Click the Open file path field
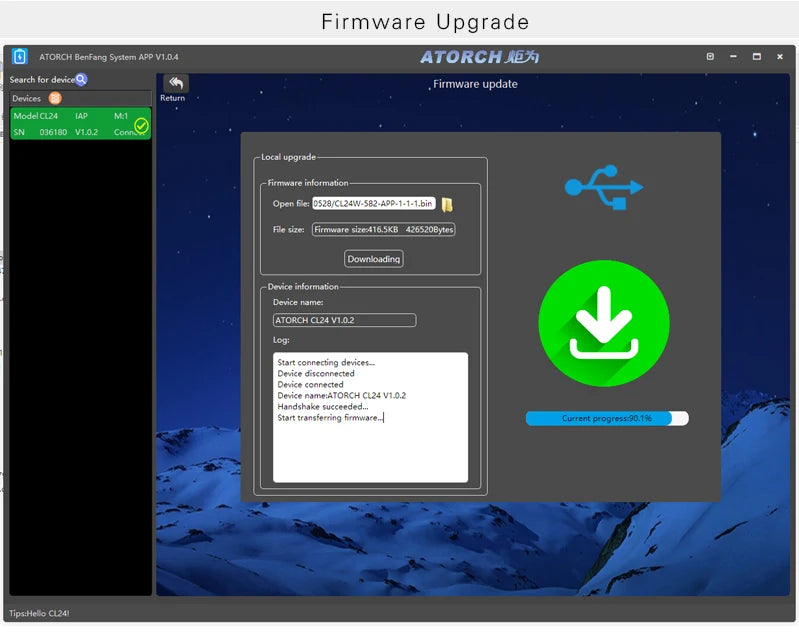The width and height of the screenshot is (799, 633). click(x=374, y=203)
